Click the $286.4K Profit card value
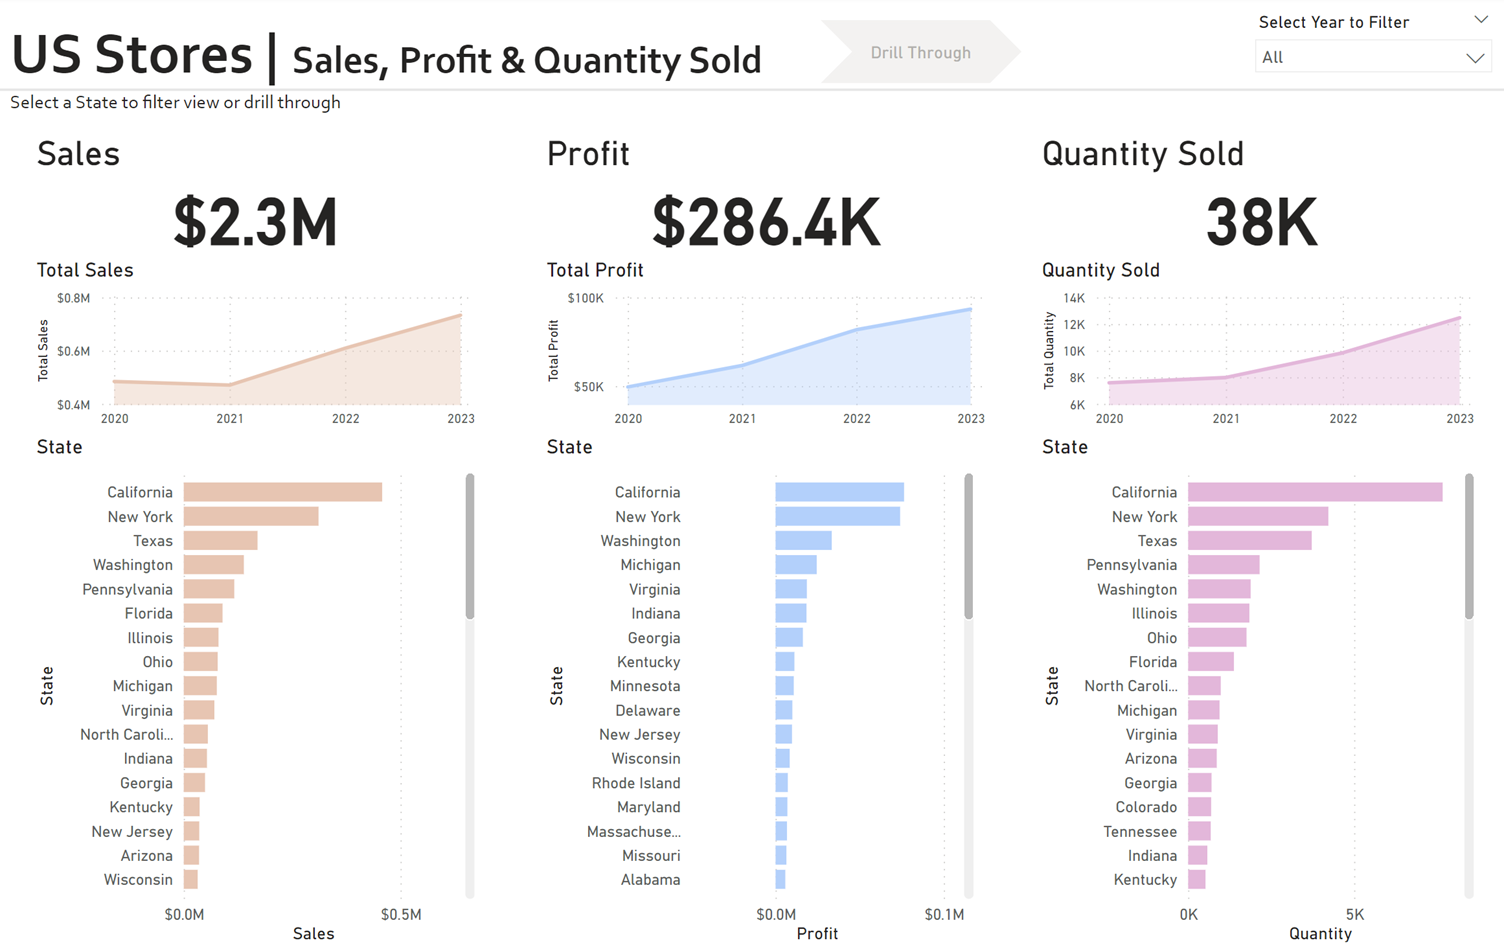 (x=766, y=222)
